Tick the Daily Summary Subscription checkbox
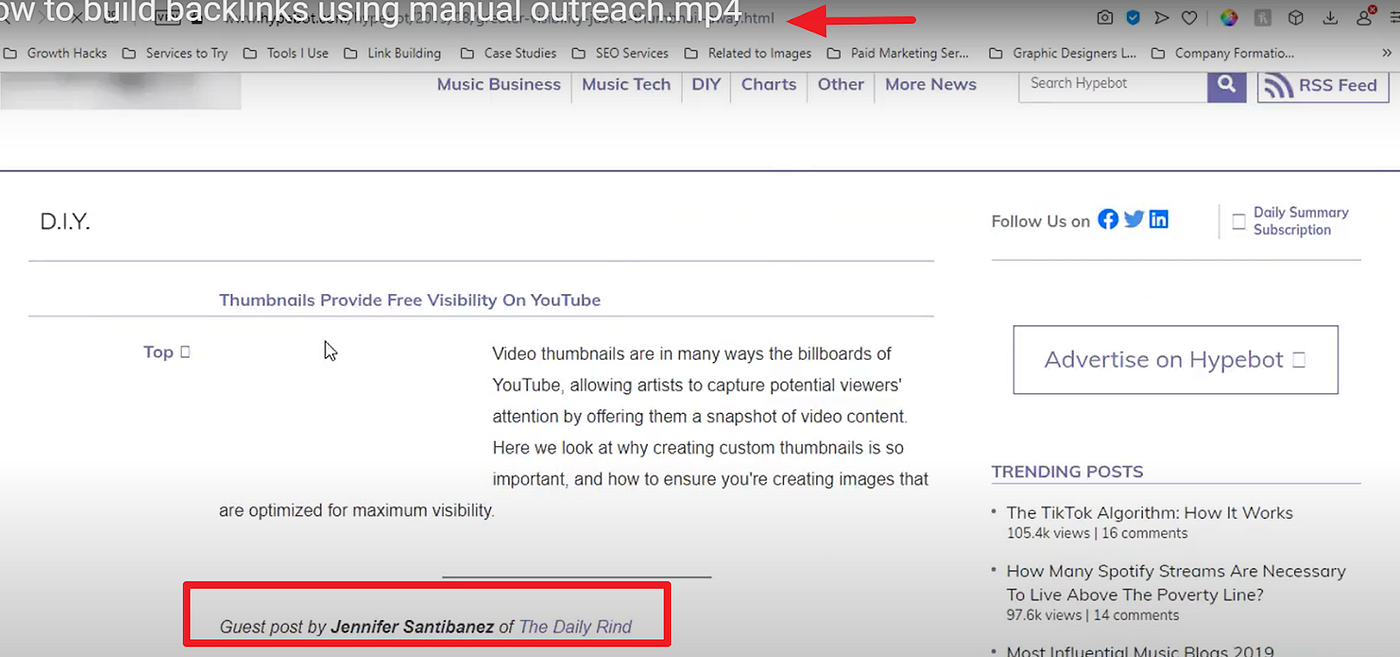Screen dimensions: 1400x657 tap(1239, 221)
